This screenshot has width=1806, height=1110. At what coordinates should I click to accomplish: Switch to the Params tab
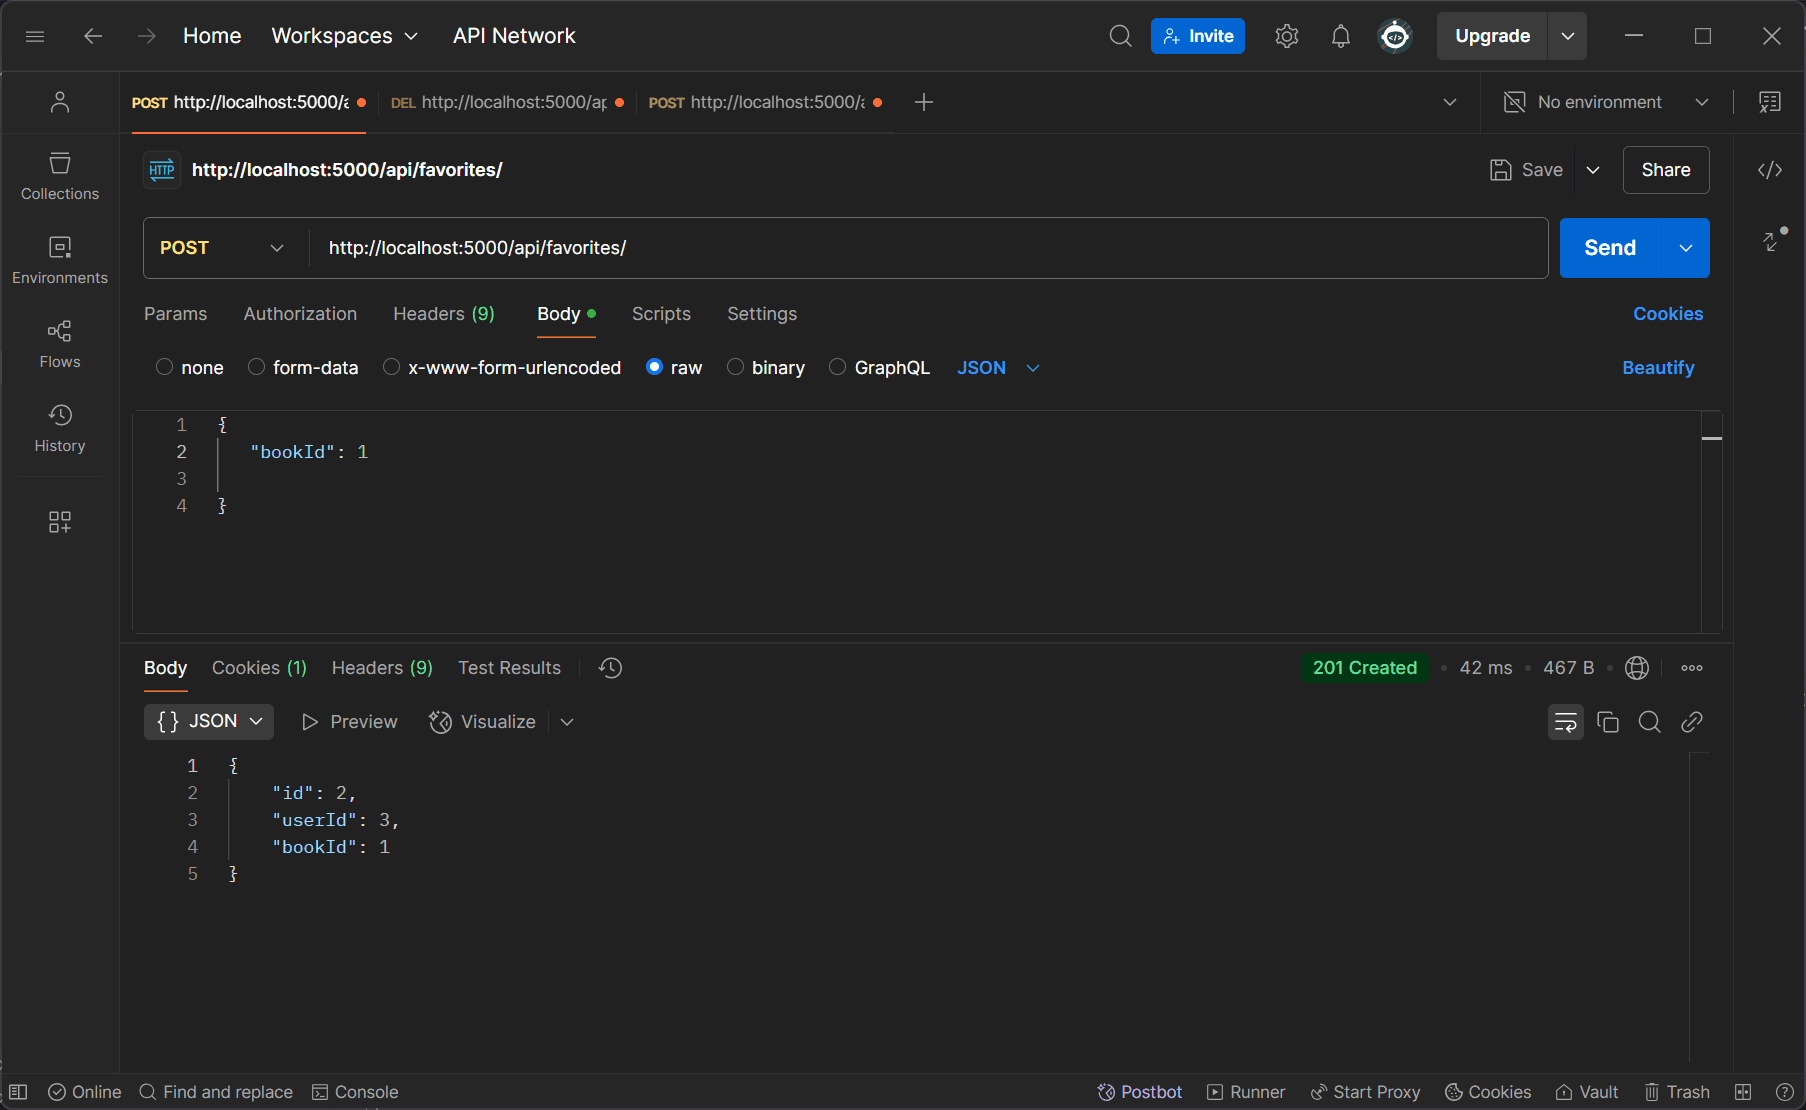tap(175, 314)
